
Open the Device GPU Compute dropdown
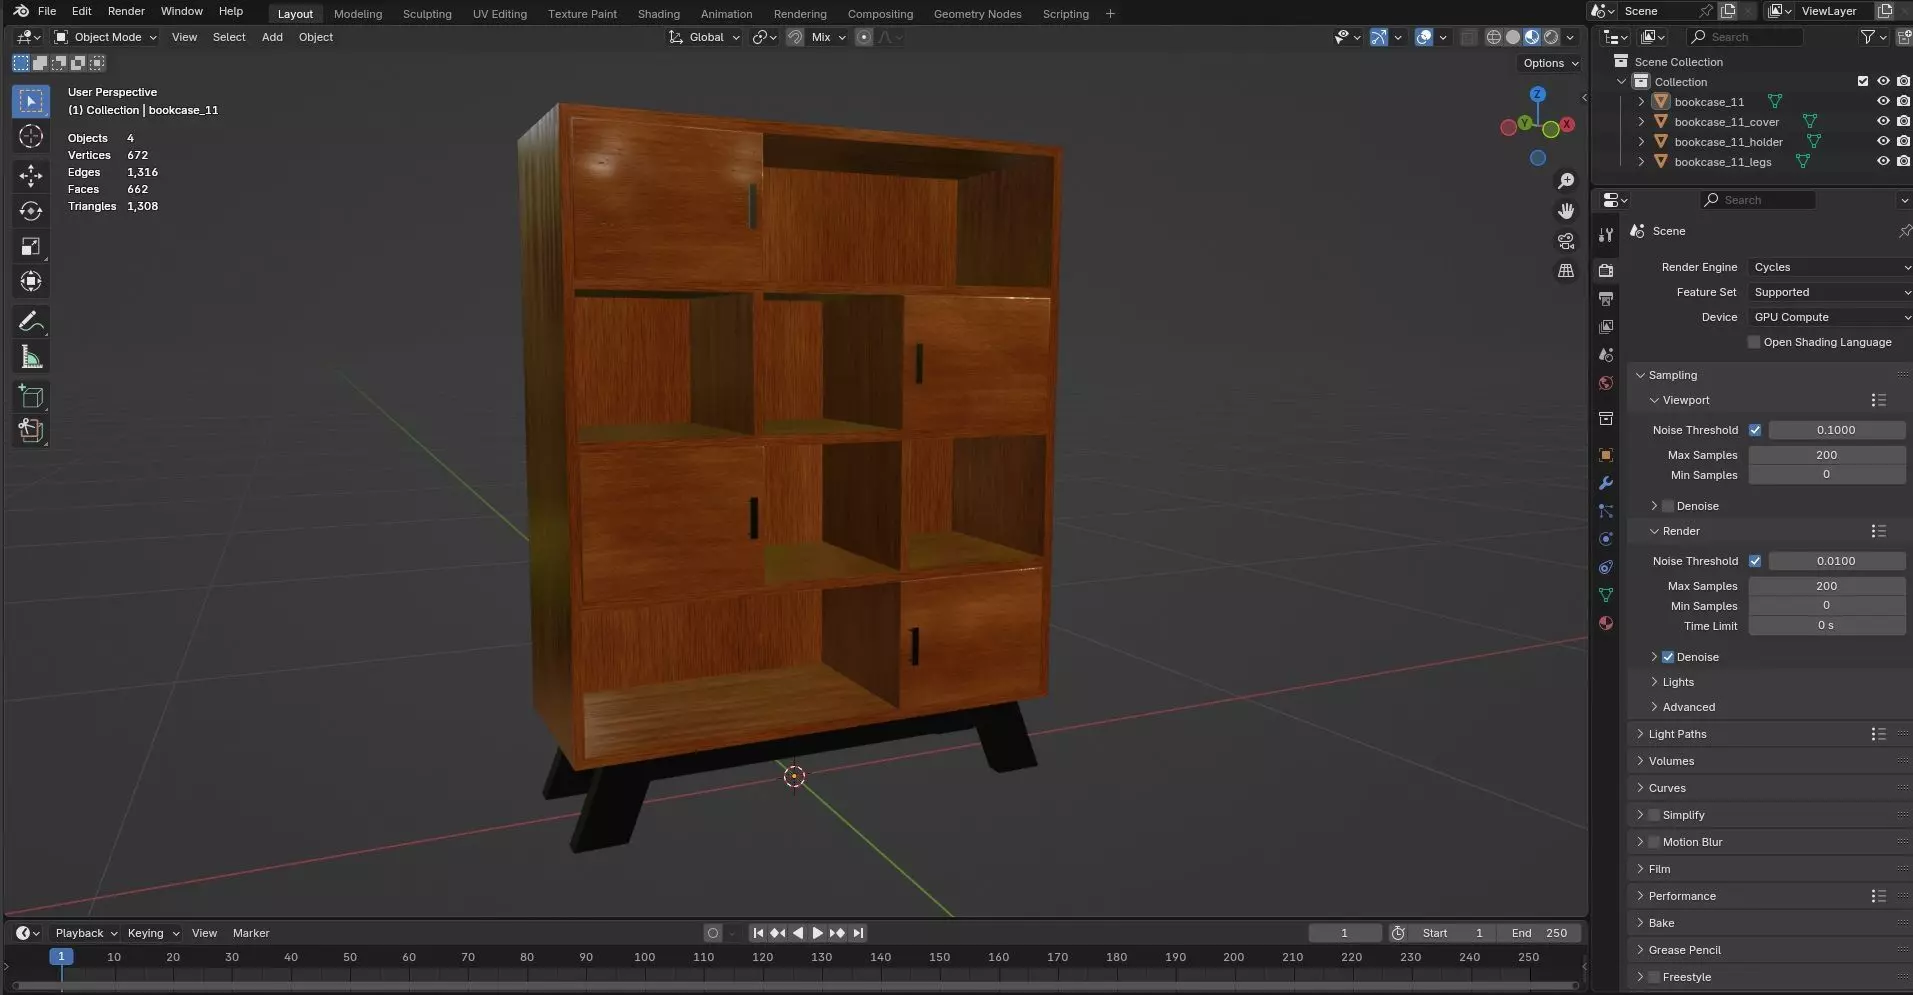[1830, 317]
